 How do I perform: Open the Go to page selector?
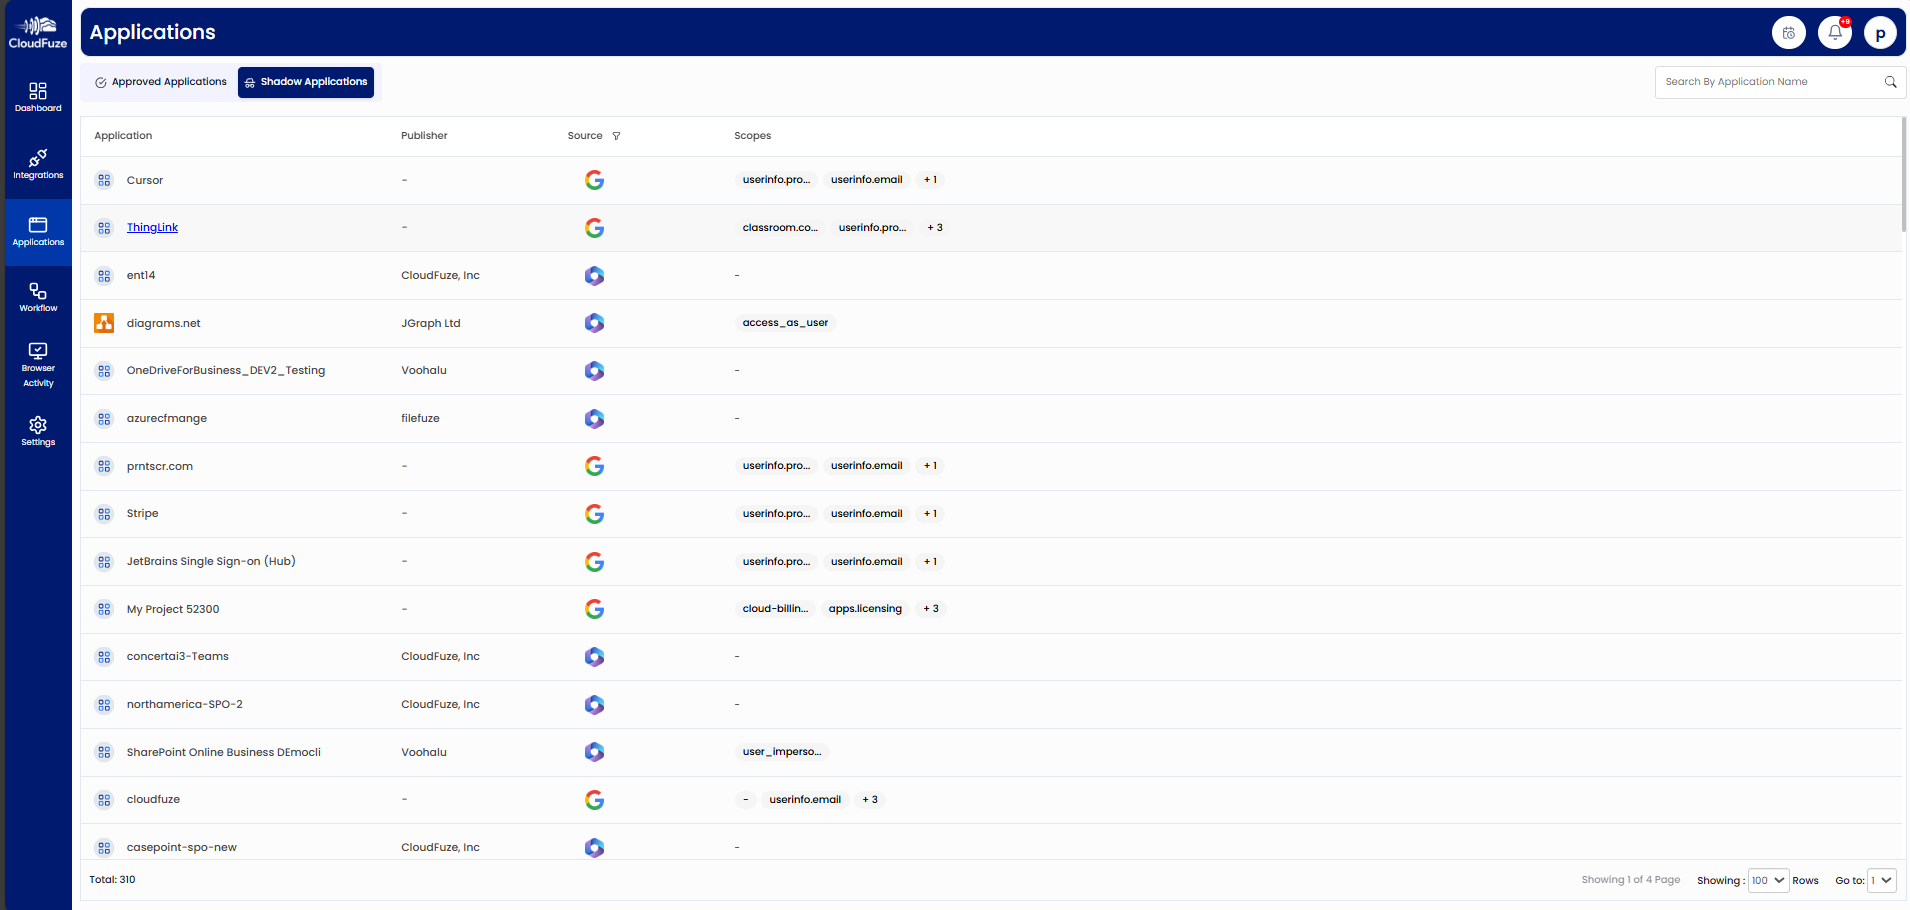point(1880,880)
